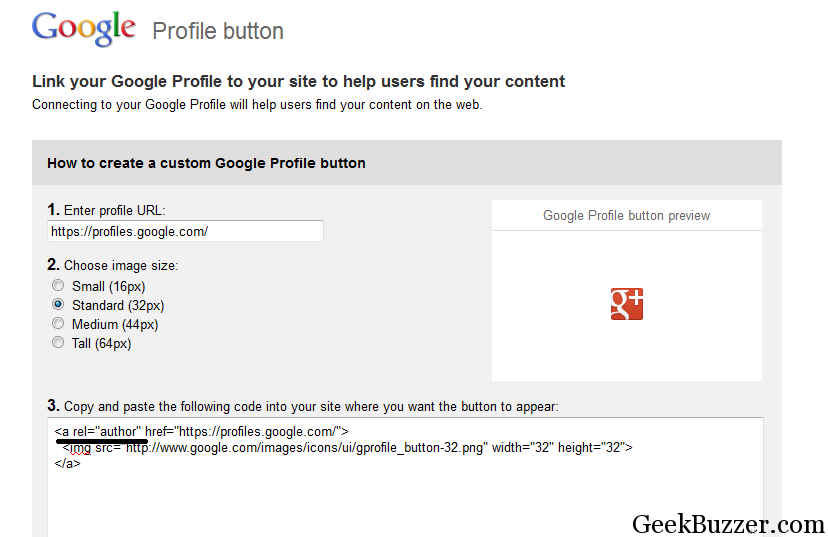Click the How to create a custom button header
Screen dimensions: 828x537
click(x=206, y=163)
